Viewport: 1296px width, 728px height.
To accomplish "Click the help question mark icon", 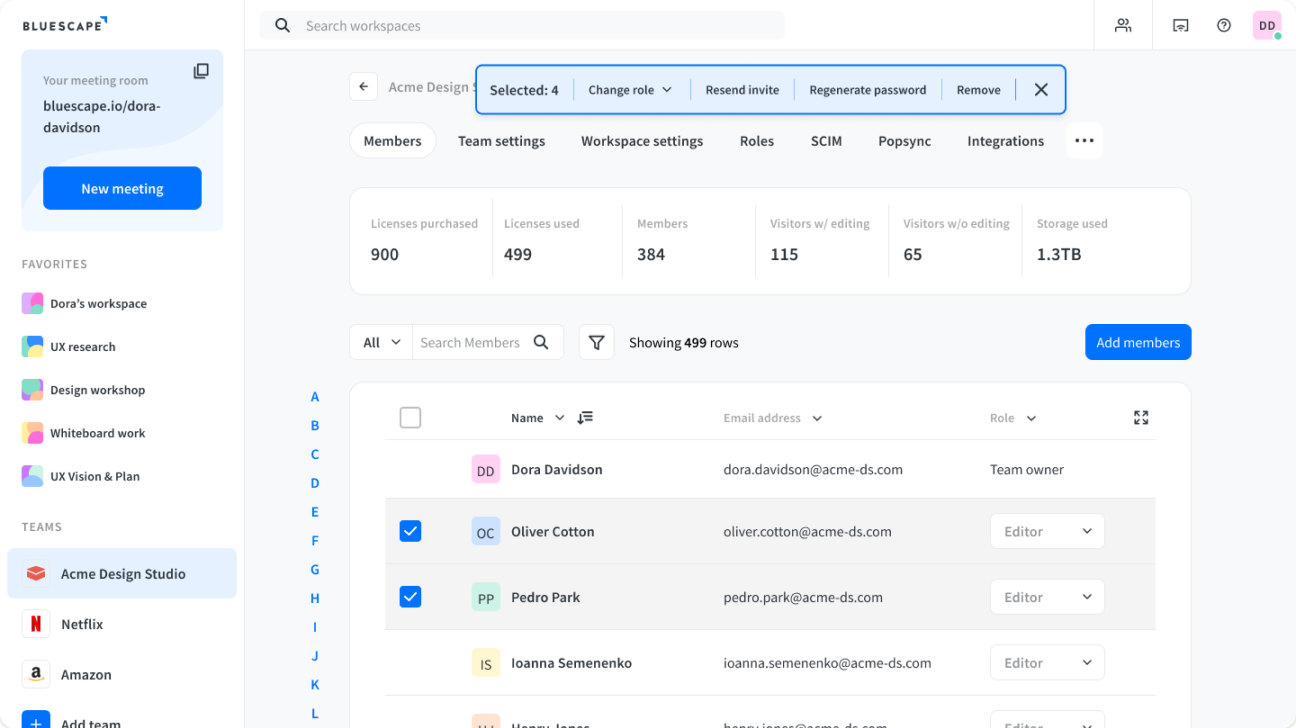I will (x=1223, y=25).
